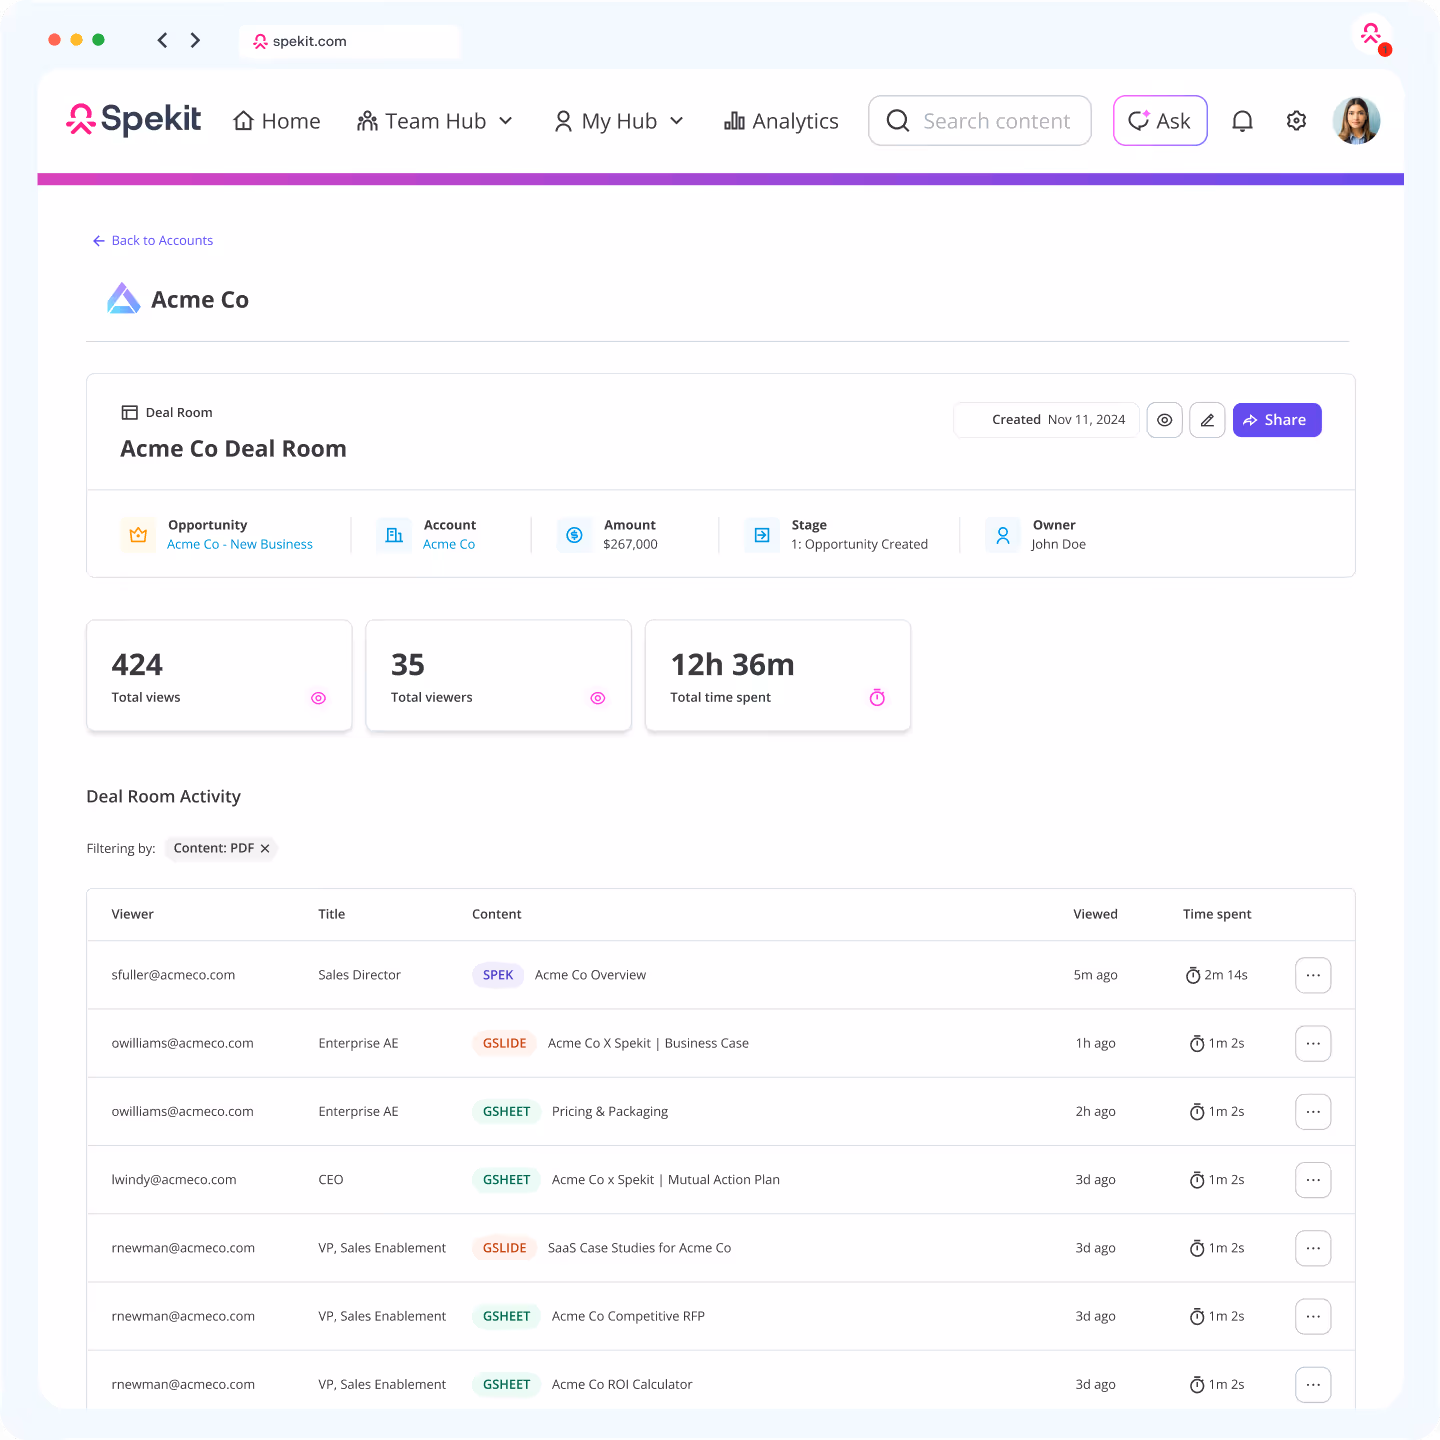The height and width of the screenshot is (1440, 1440).
Task: Select viewer sfuller@acmeco.com
Action: [173, 975]
